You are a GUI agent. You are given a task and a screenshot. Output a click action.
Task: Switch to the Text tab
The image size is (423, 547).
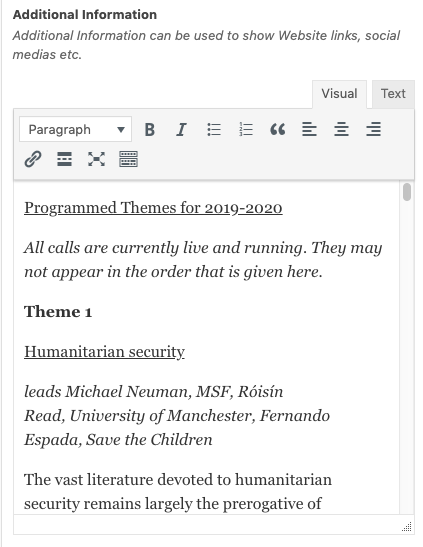tap(393, 94)
